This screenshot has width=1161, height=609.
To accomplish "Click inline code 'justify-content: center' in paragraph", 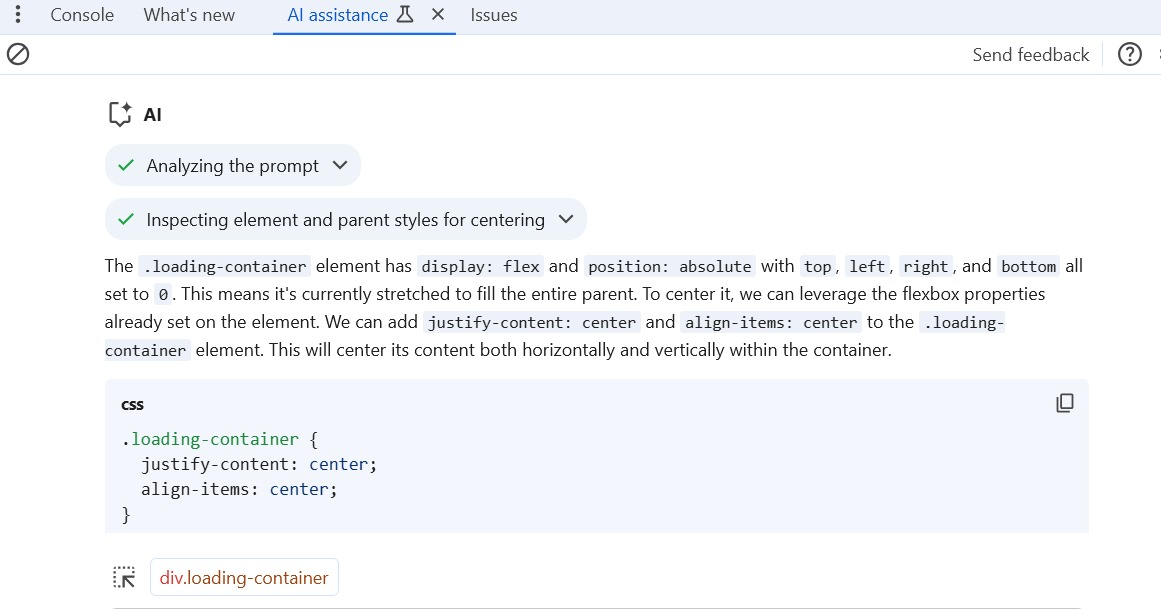I will point(532,323).
